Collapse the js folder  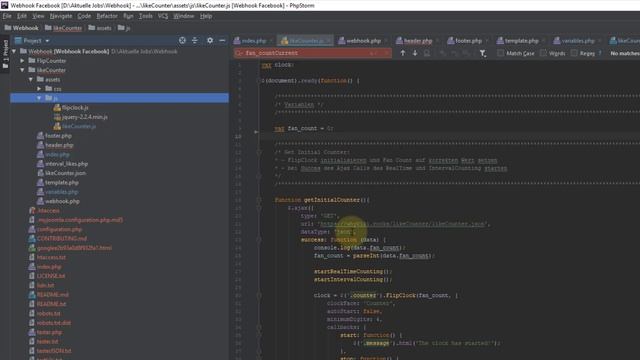(39, 98)
